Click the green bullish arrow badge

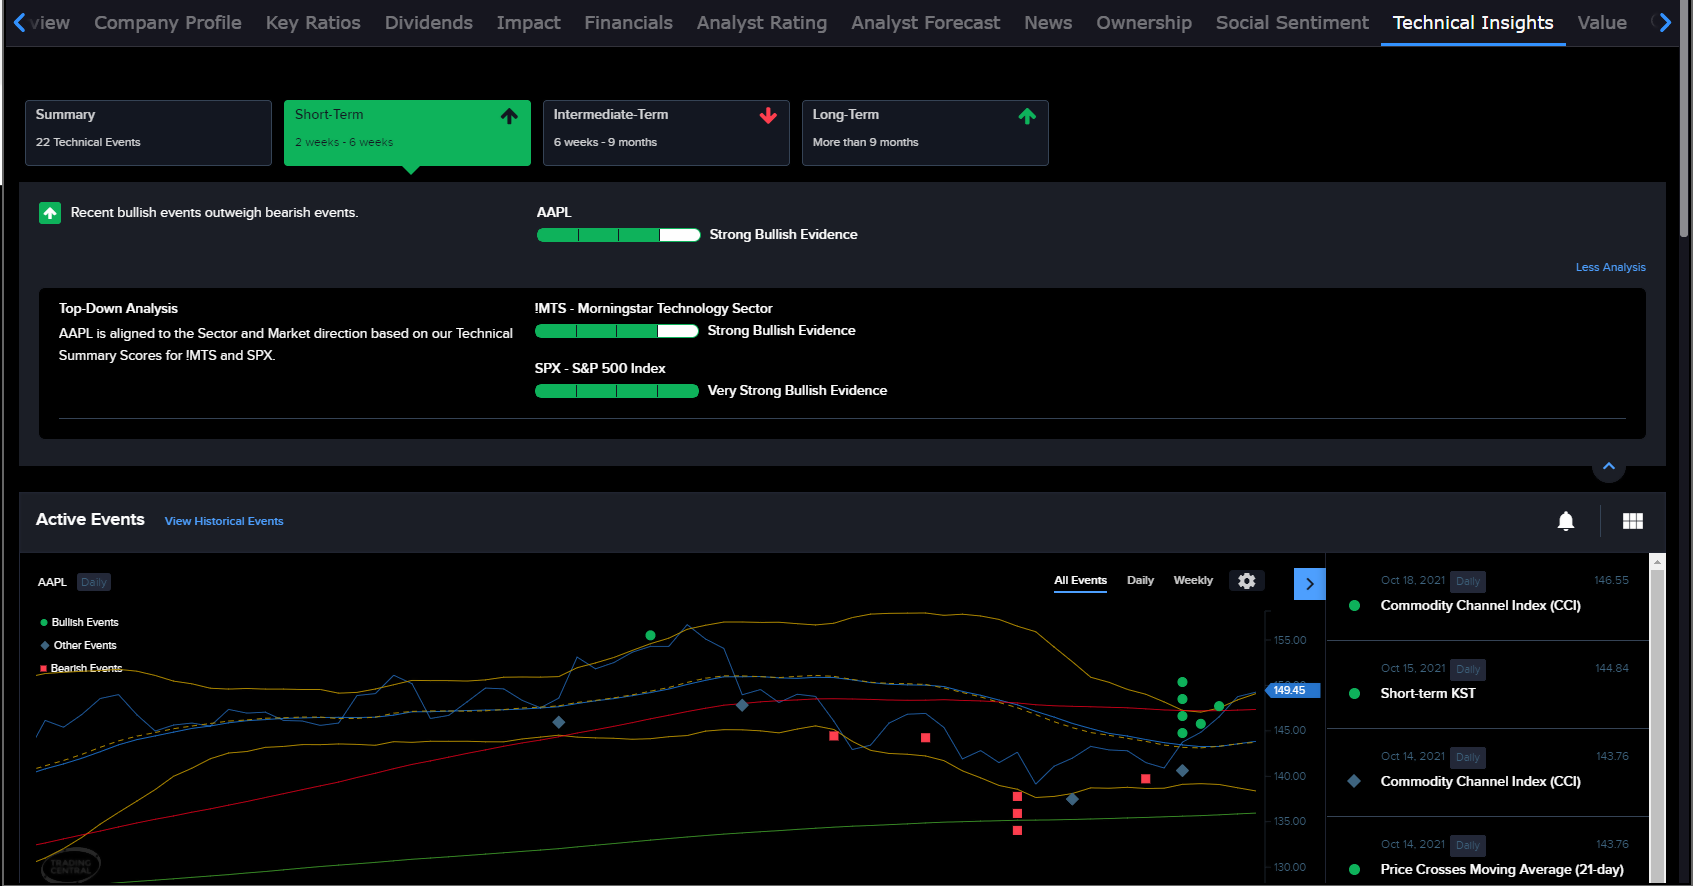[50, 213]
